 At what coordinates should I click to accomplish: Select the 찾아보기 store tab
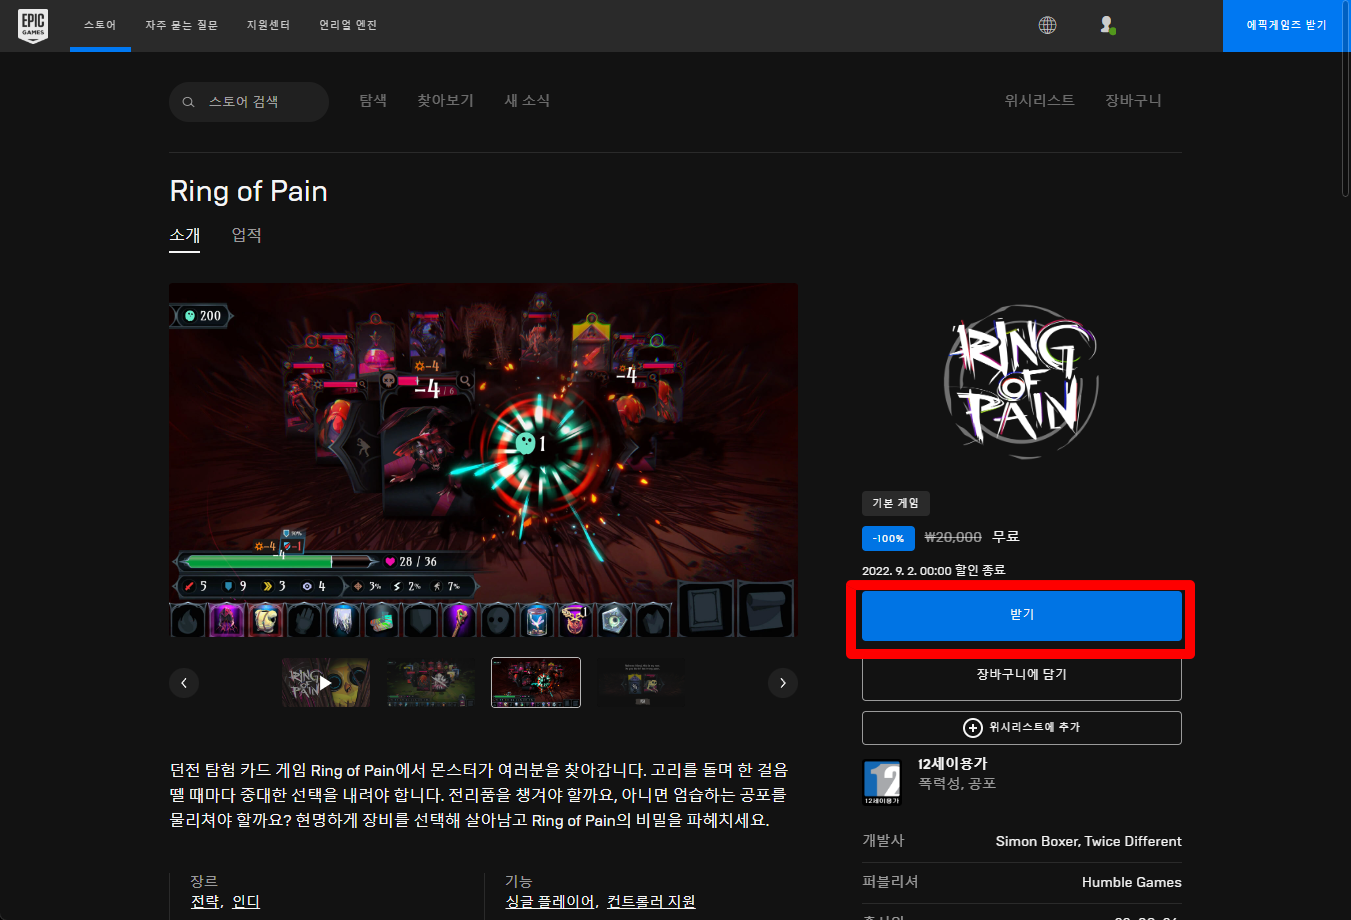tap(445, 100)
